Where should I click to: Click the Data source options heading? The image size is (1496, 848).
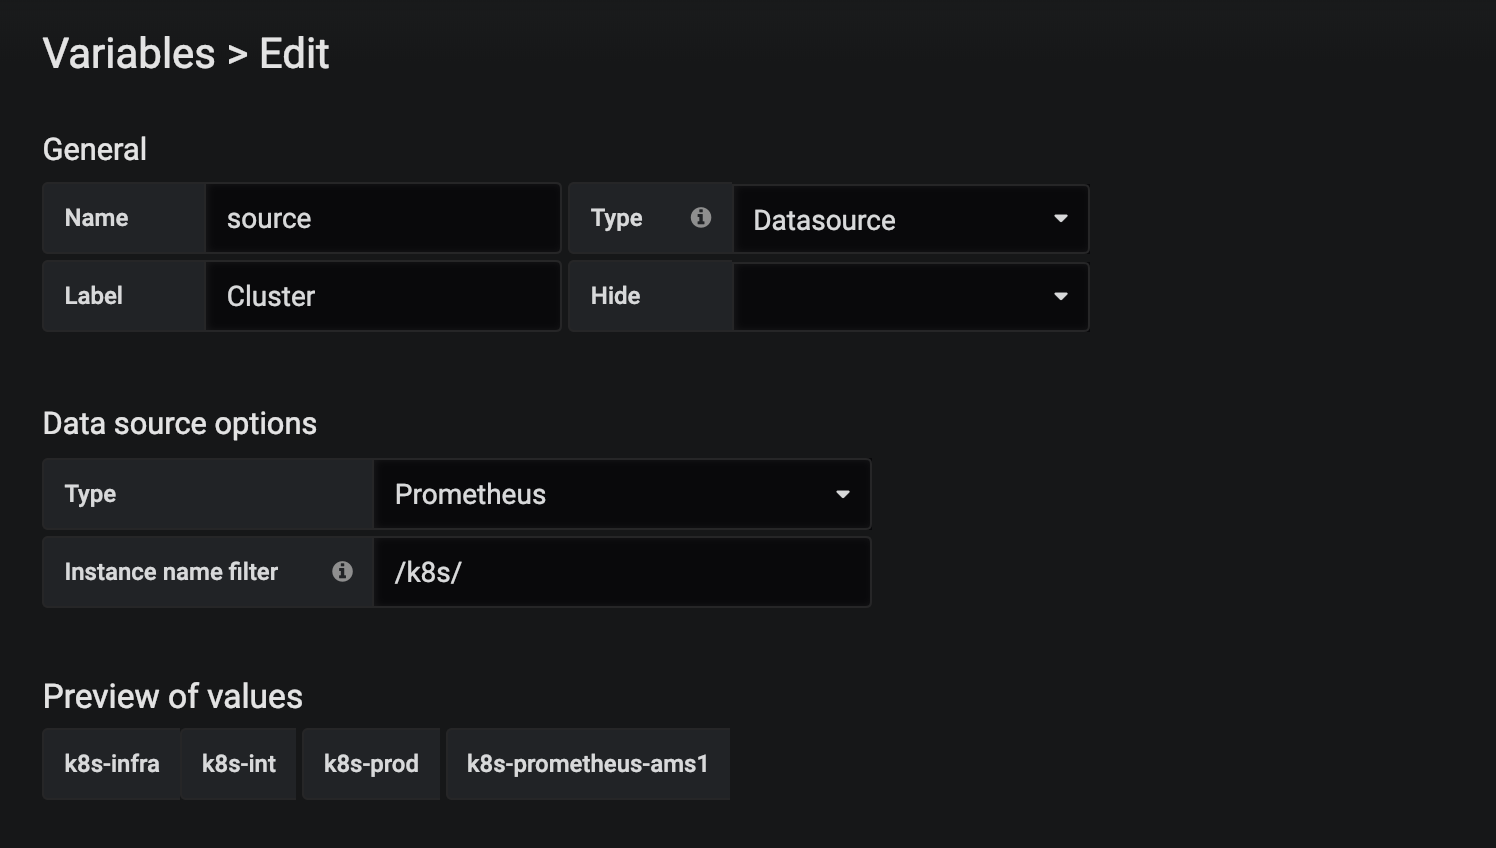[x=180, y=424]
